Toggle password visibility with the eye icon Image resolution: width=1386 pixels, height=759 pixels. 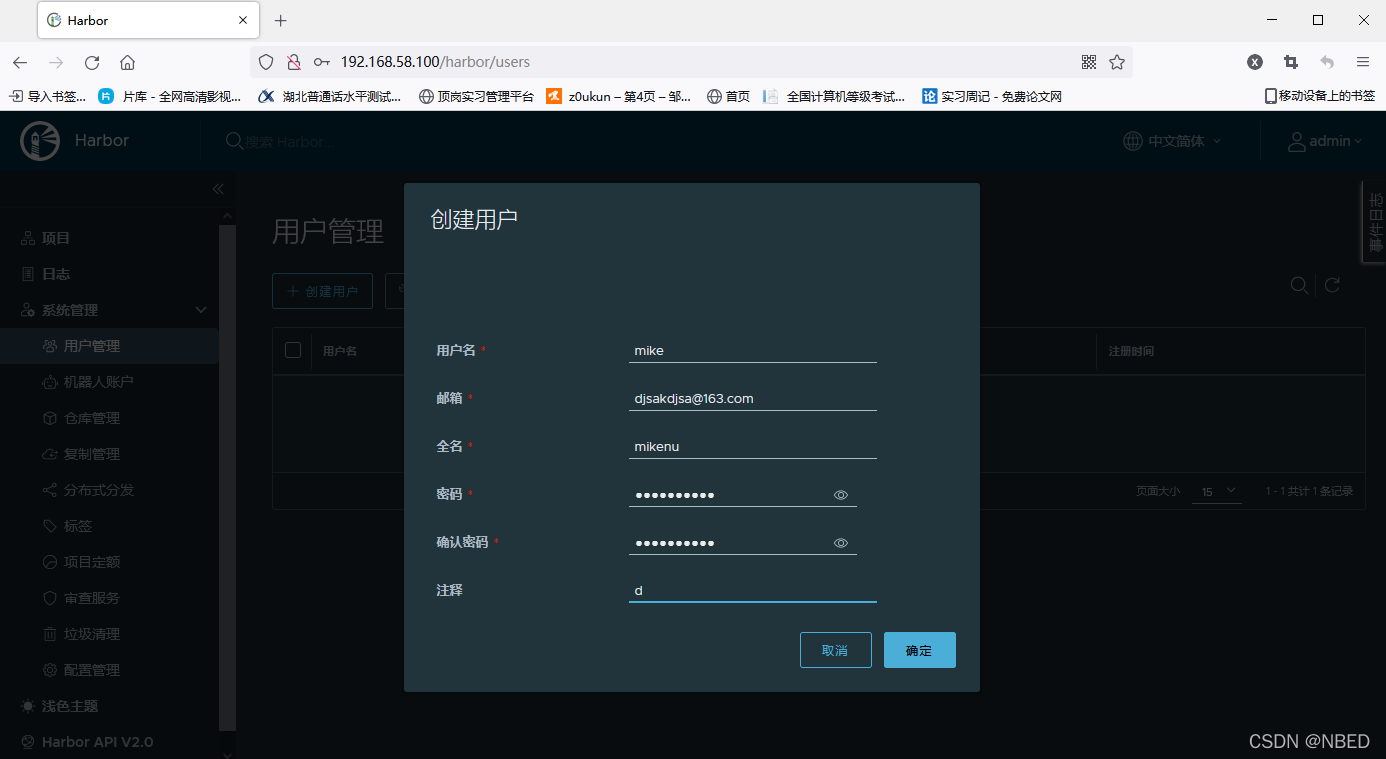coord(840,494)
